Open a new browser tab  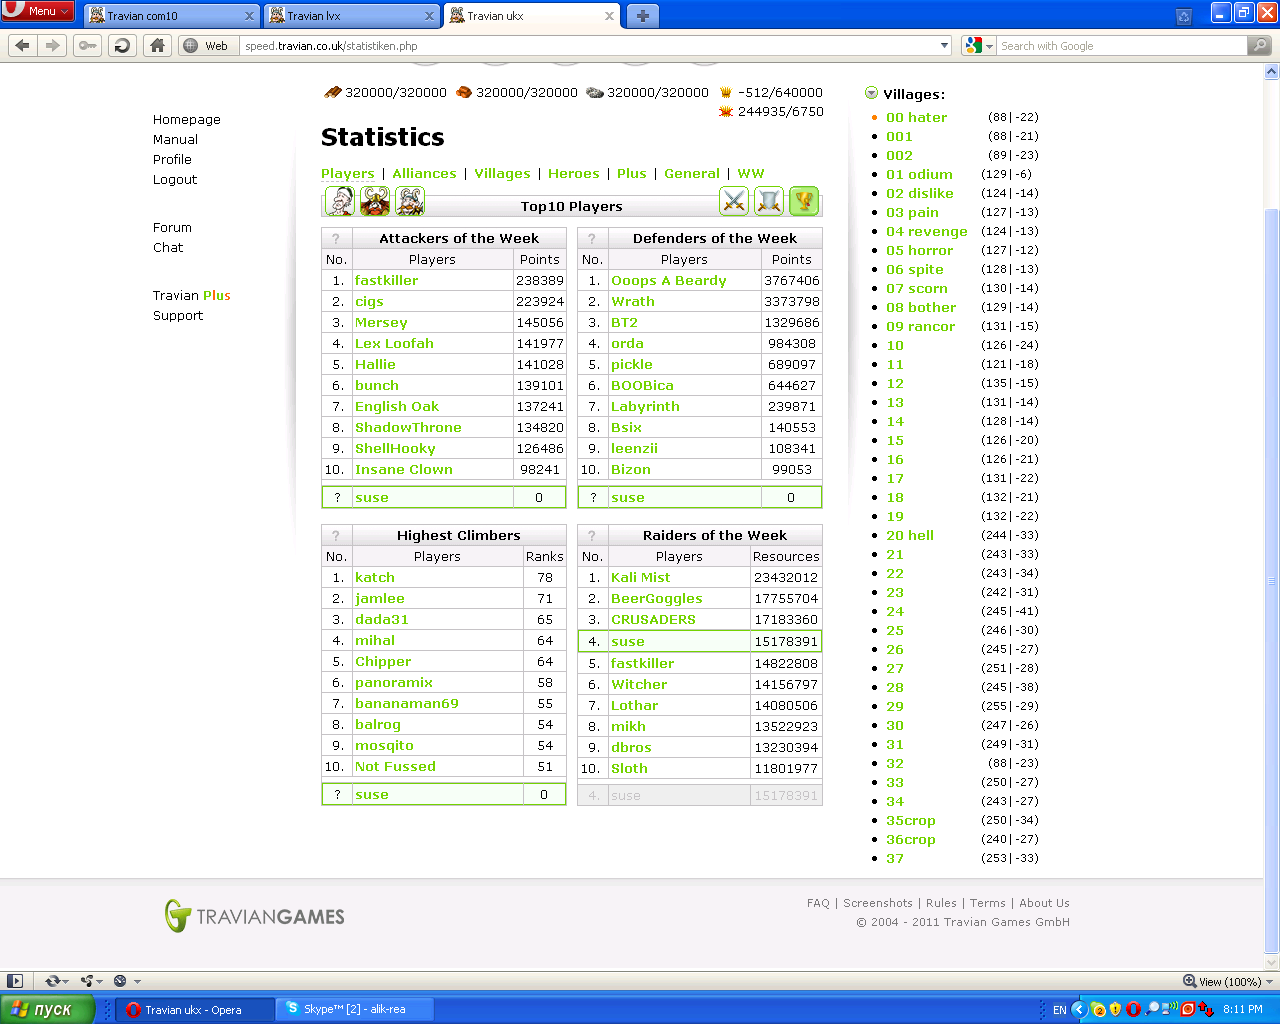[642, 16]
